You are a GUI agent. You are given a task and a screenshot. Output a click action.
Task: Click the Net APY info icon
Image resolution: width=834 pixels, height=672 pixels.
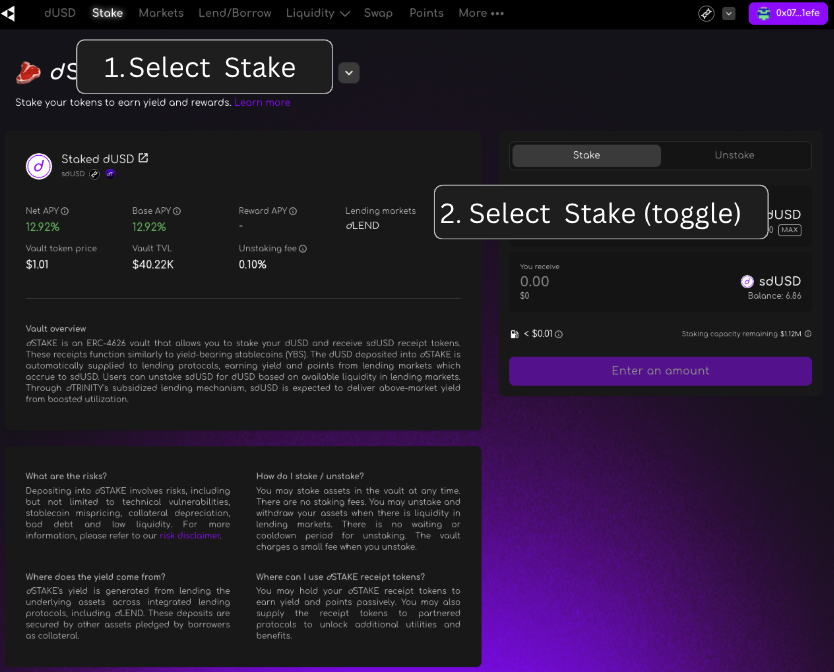(x=65, y=212)
